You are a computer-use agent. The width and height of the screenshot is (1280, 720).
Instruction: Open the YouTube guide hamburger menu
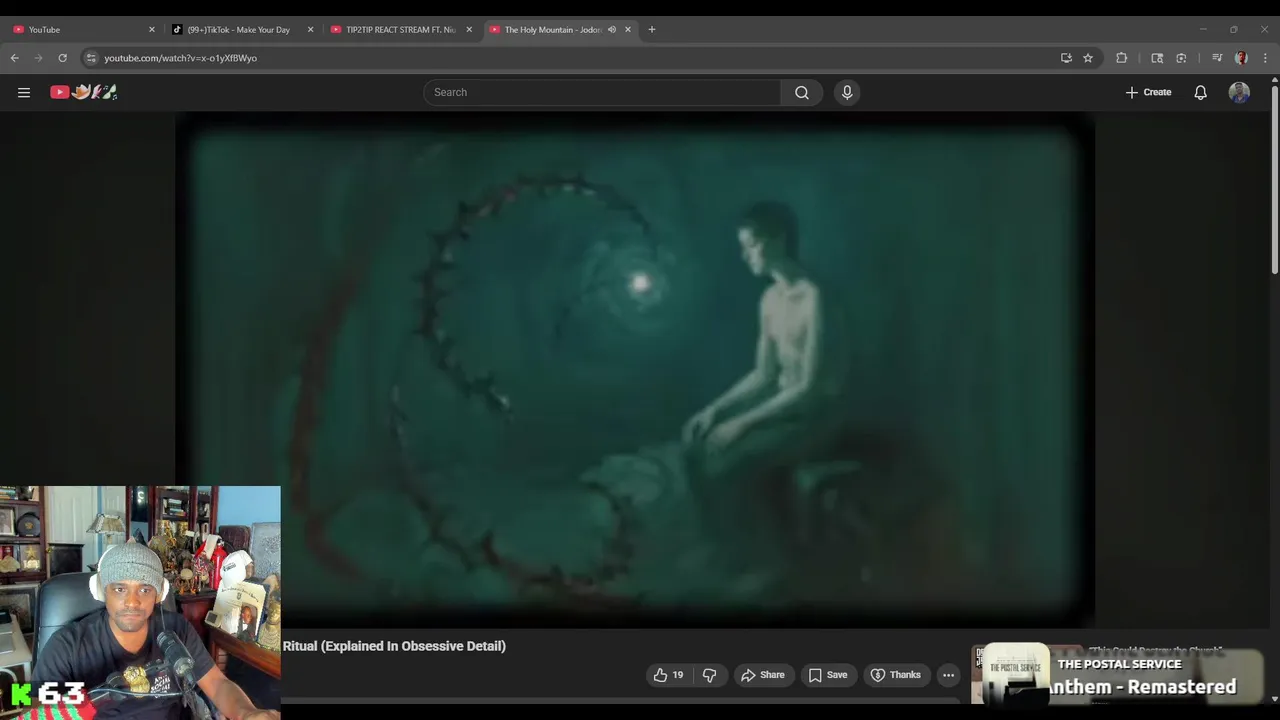(x=24, y=92)
